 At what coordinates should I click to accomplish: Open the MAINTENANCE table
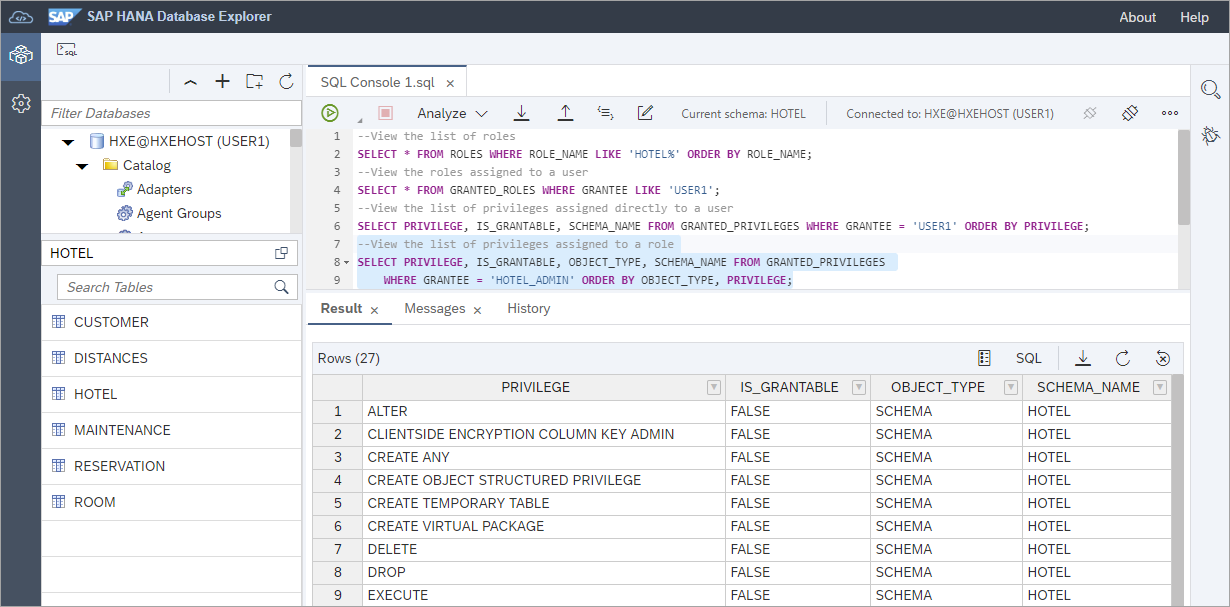coord(171,430)
